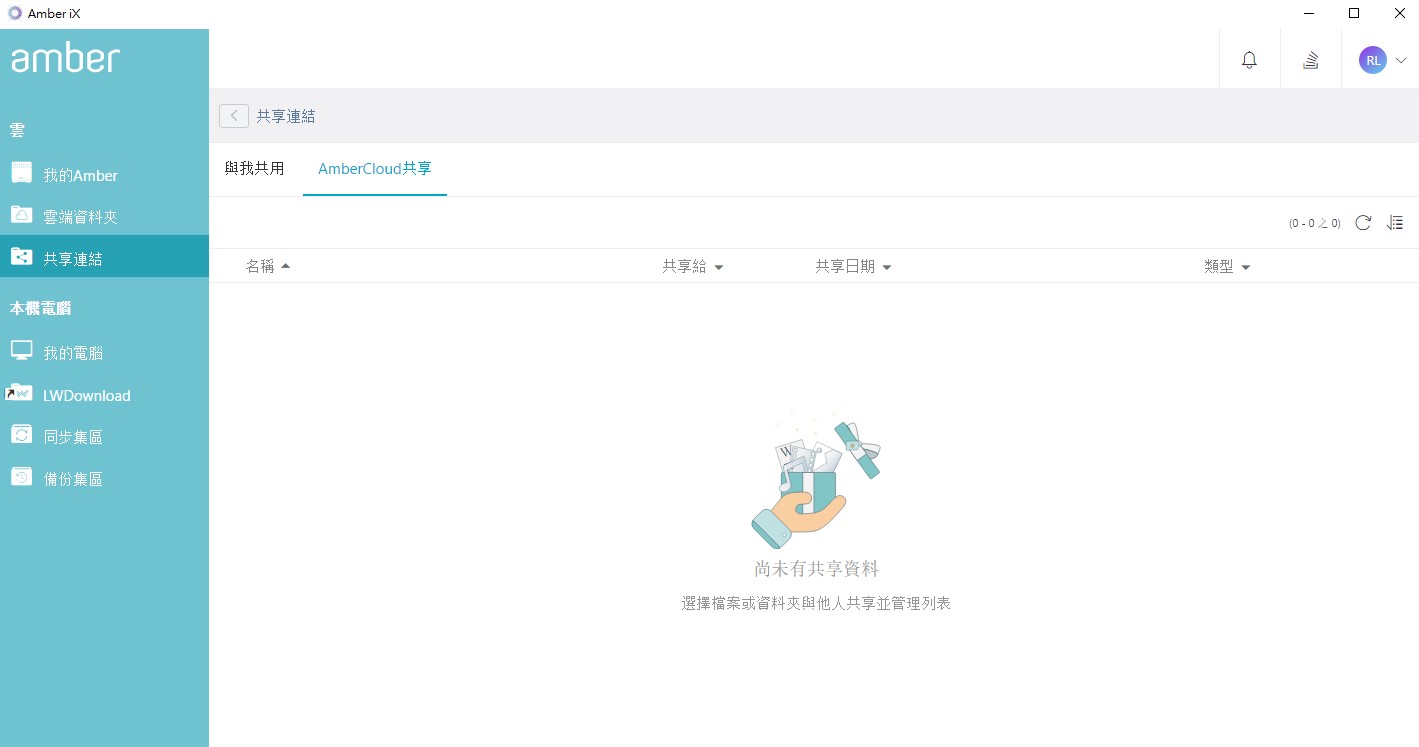Switch to the 與我共用 tab
Screen dimensions: 1419x747
pos(254,168)
